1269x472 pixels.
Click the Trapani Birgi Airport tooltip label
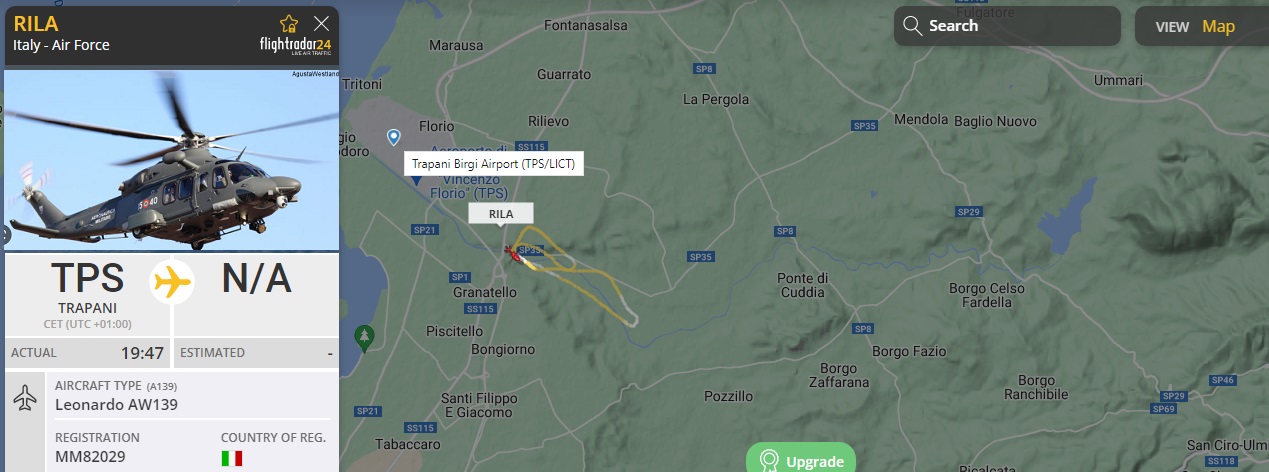(494, 164)
